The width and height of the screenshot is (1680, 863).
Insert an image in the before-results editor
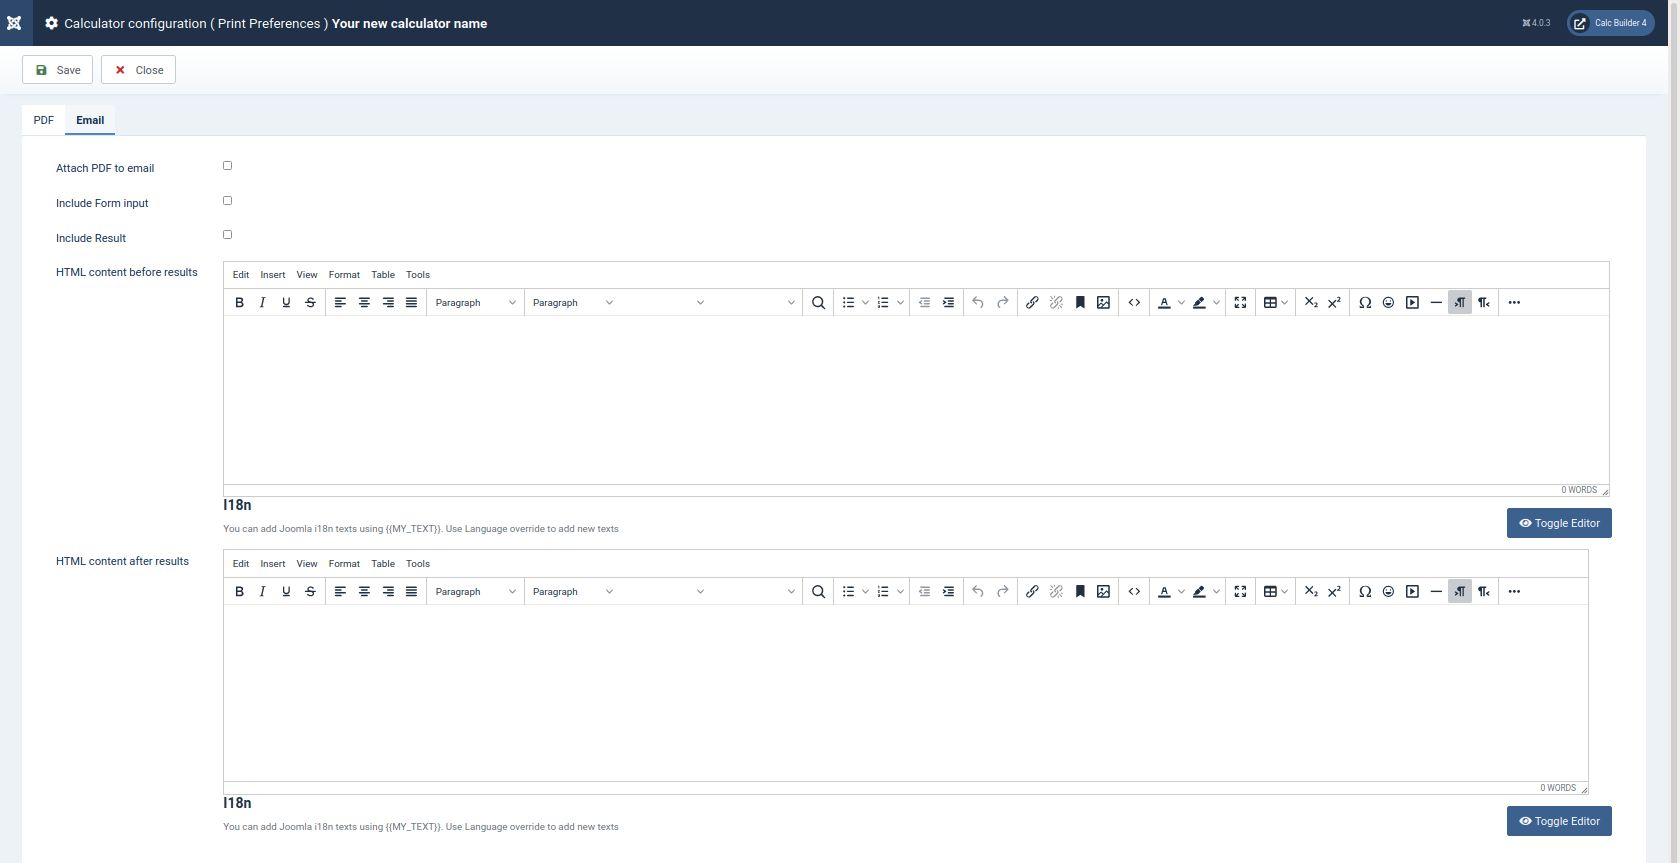[1103, 302]
